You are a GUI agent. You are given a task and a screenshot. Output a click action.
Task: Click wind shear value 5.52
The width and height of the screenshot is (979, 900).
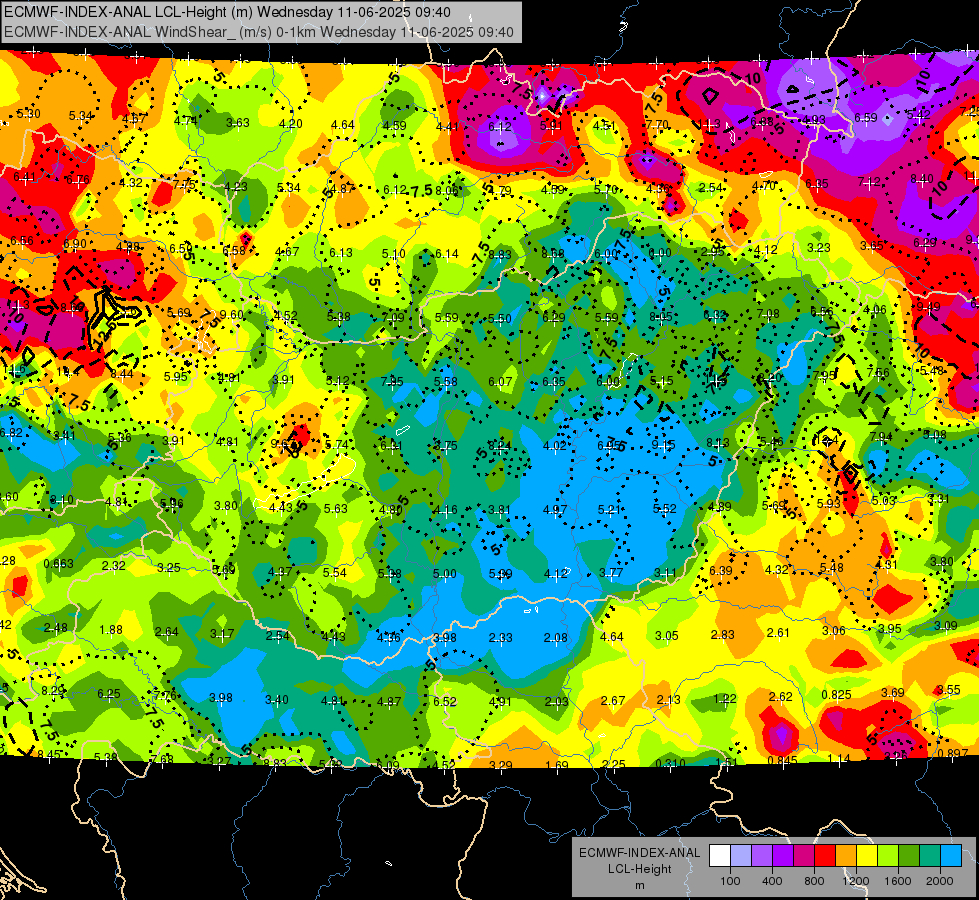pyautogui.click(x=664, y=508)
